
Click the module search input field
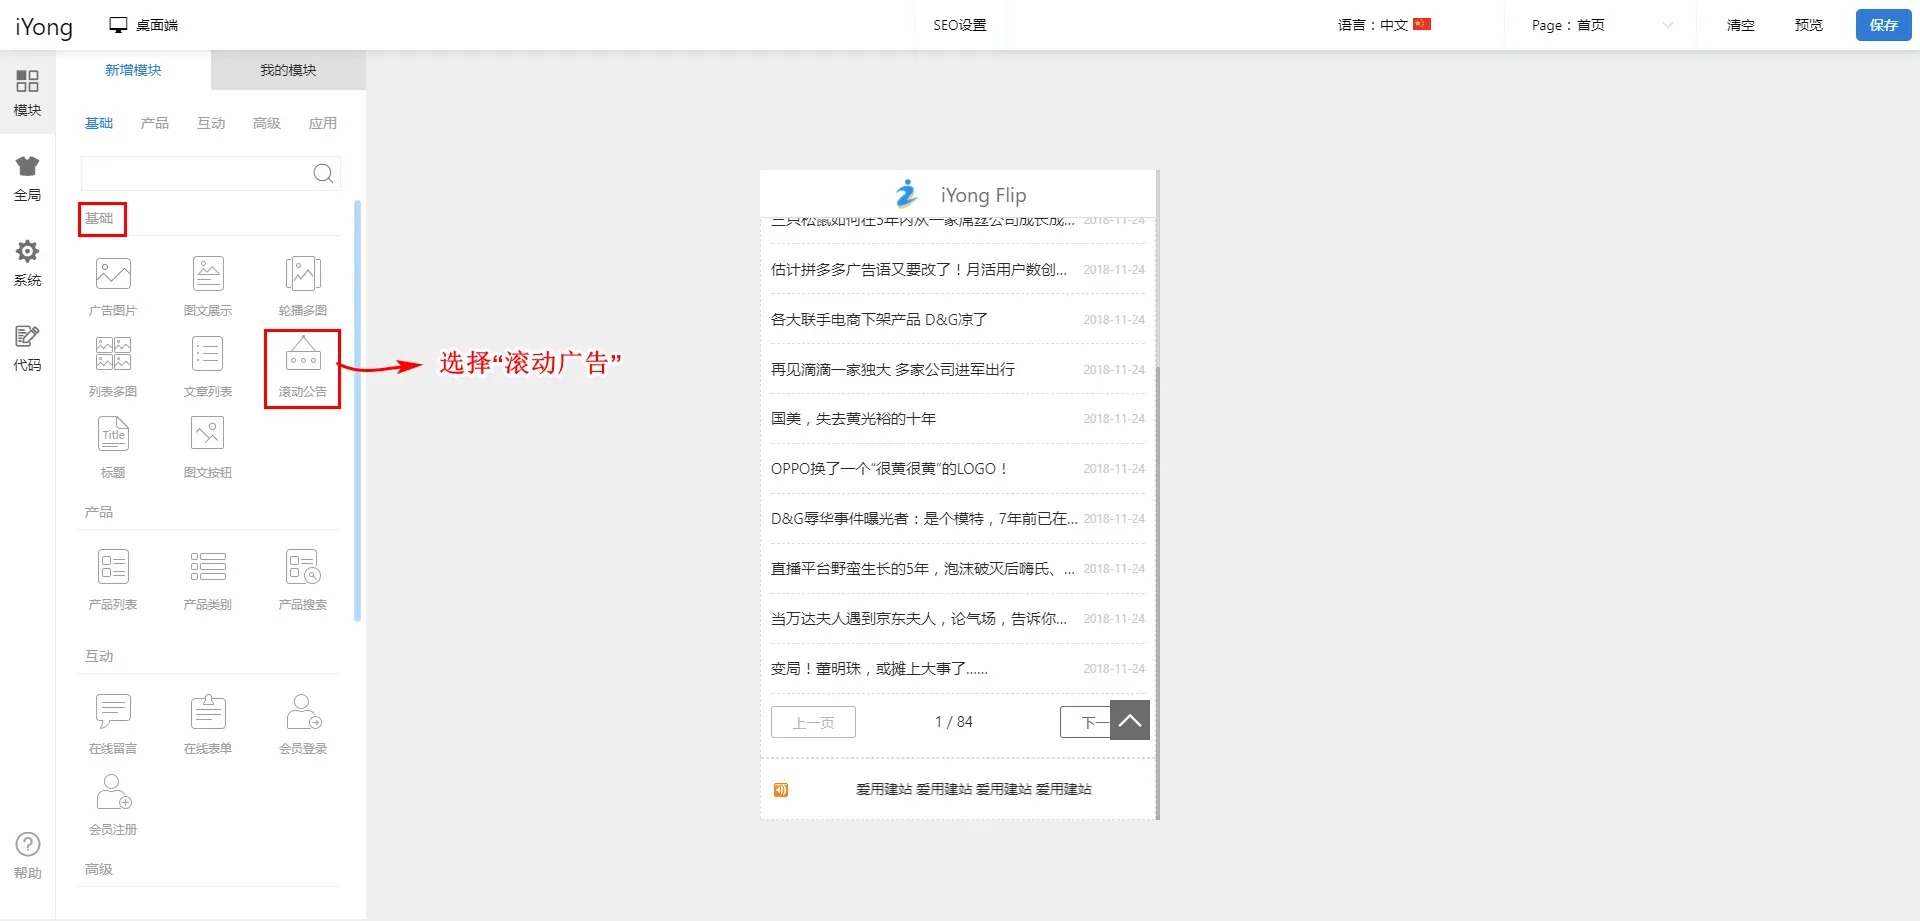point(195,174)
